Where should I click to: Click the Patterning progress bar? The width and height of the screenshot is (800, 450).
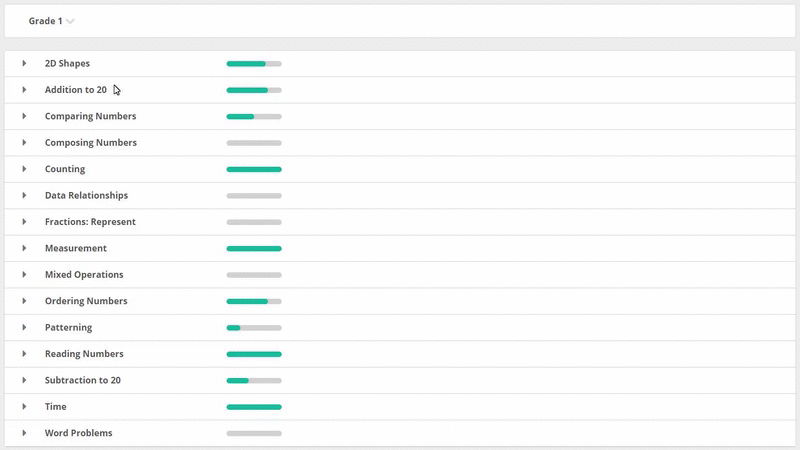(x=254, y=328)
